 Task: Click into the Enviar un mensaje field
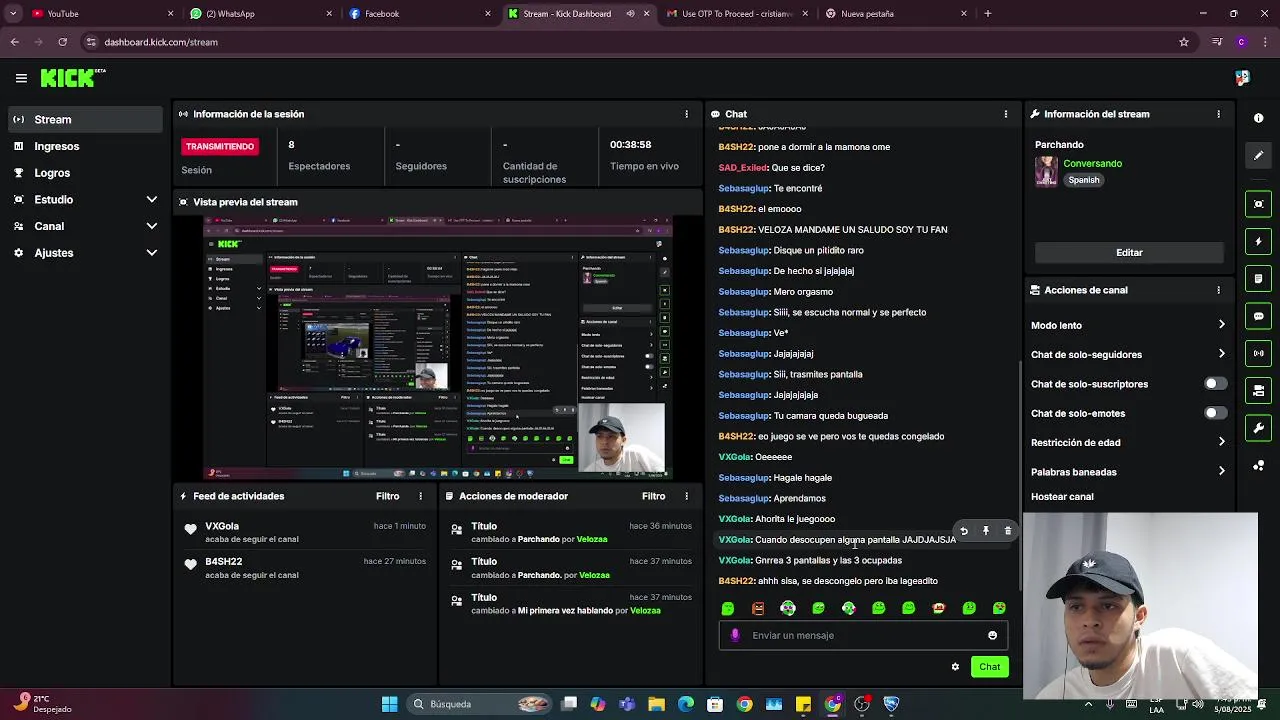click(863, 635)
